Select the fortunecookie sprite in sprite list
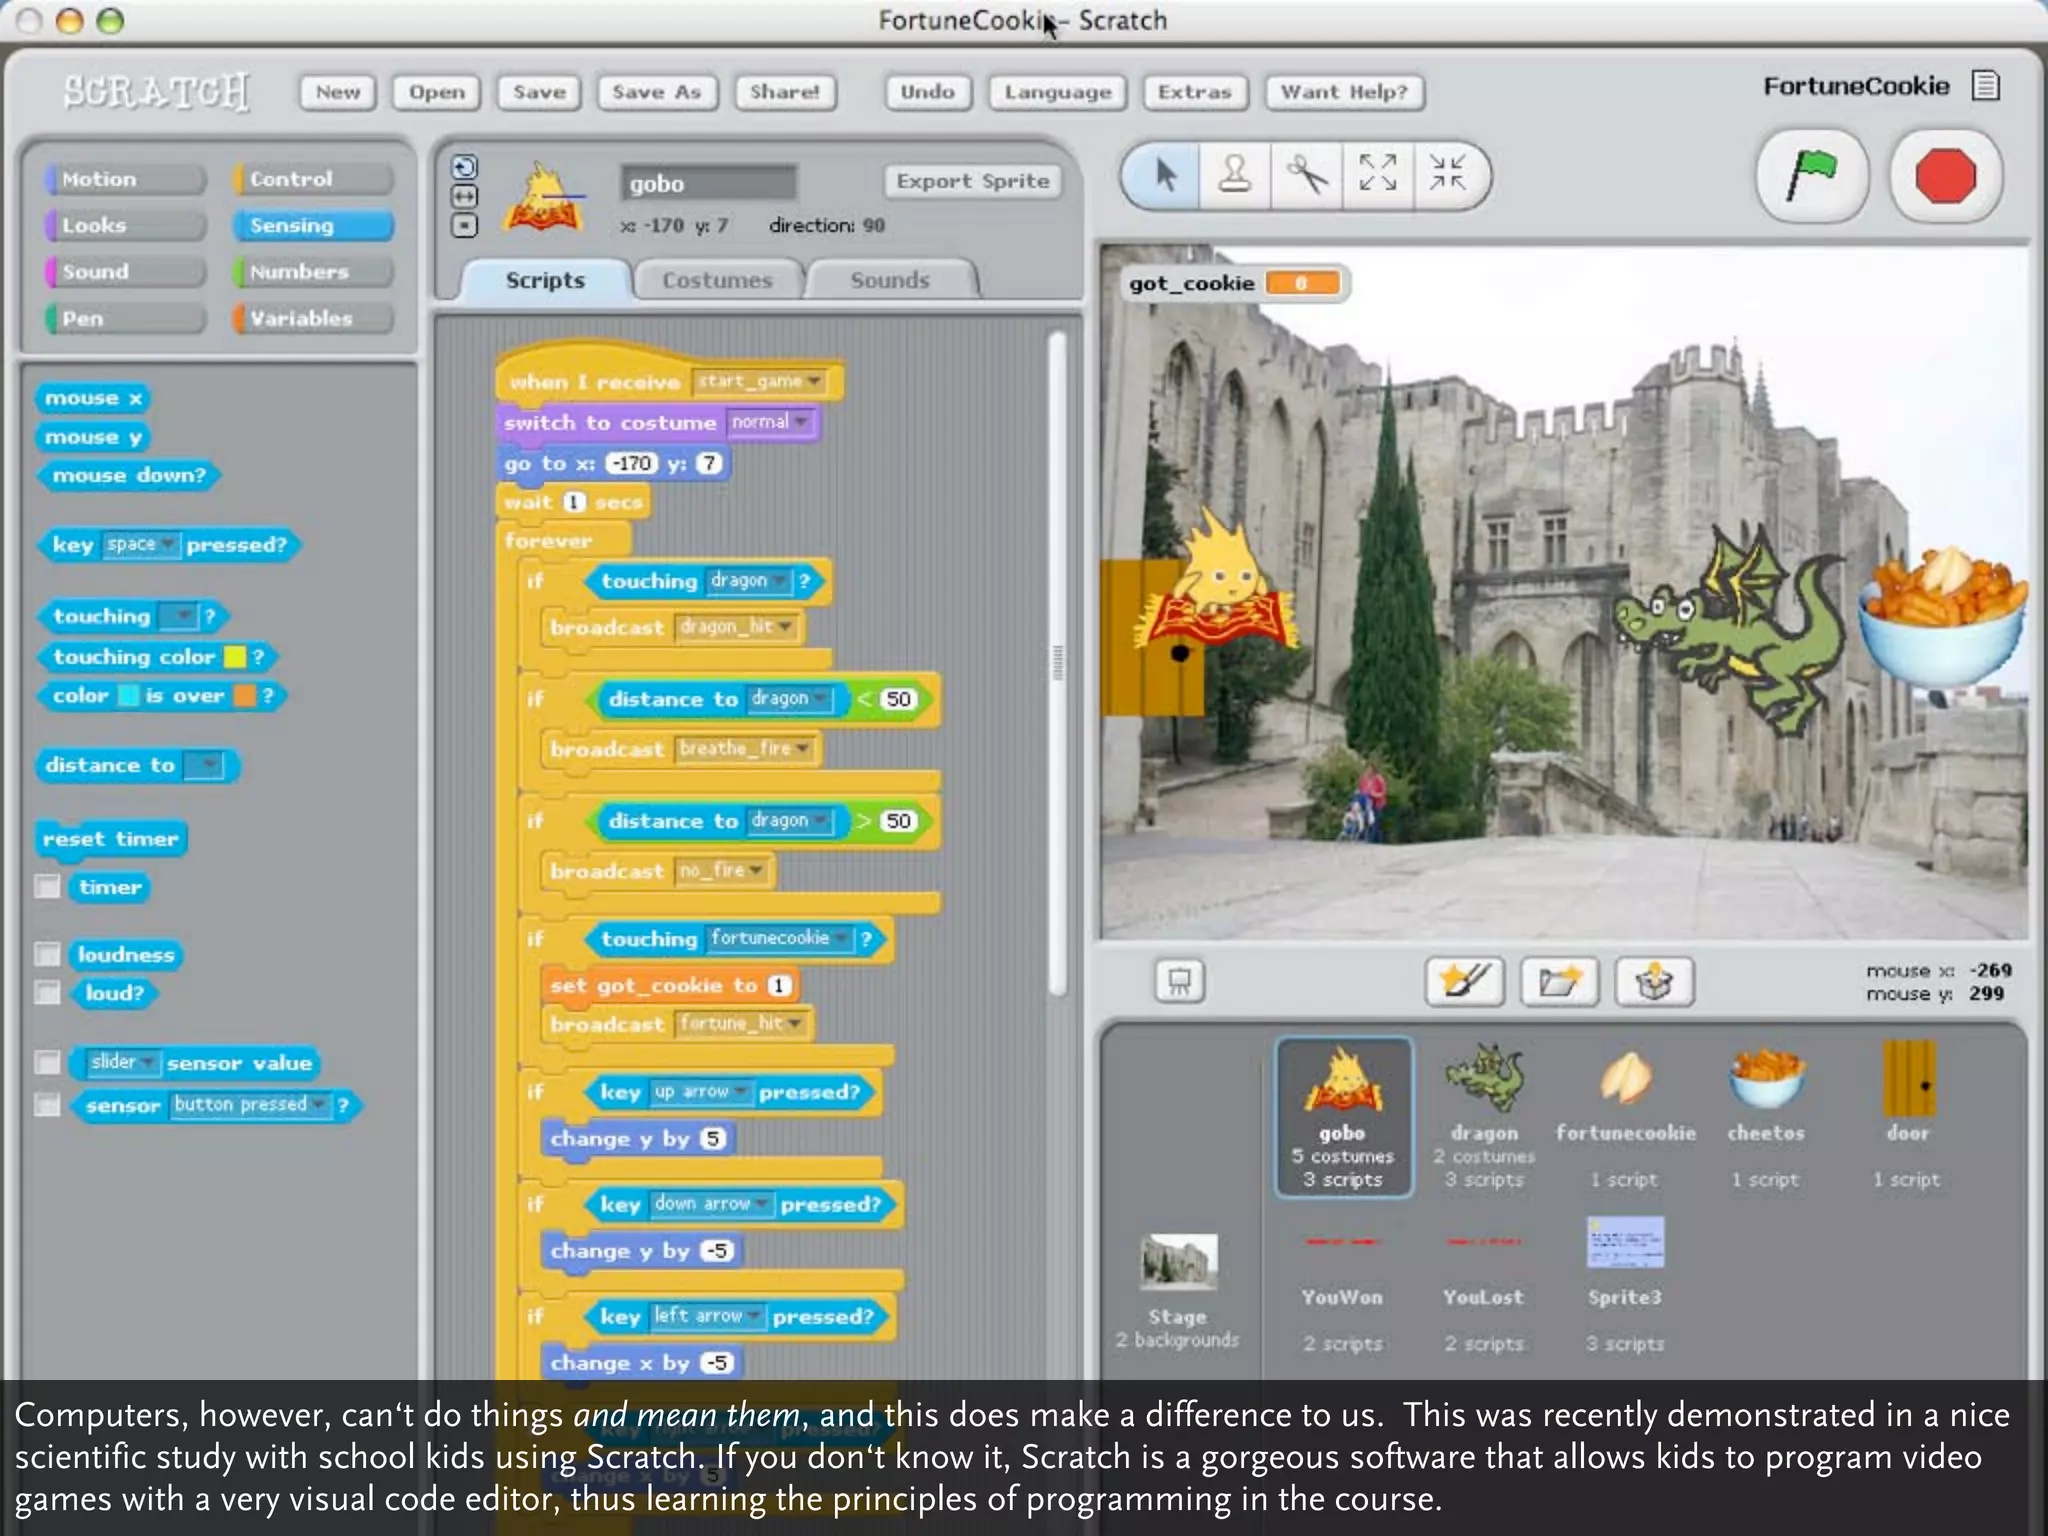This screenshot has height=1536, width=2048. pos(1626,1116)
